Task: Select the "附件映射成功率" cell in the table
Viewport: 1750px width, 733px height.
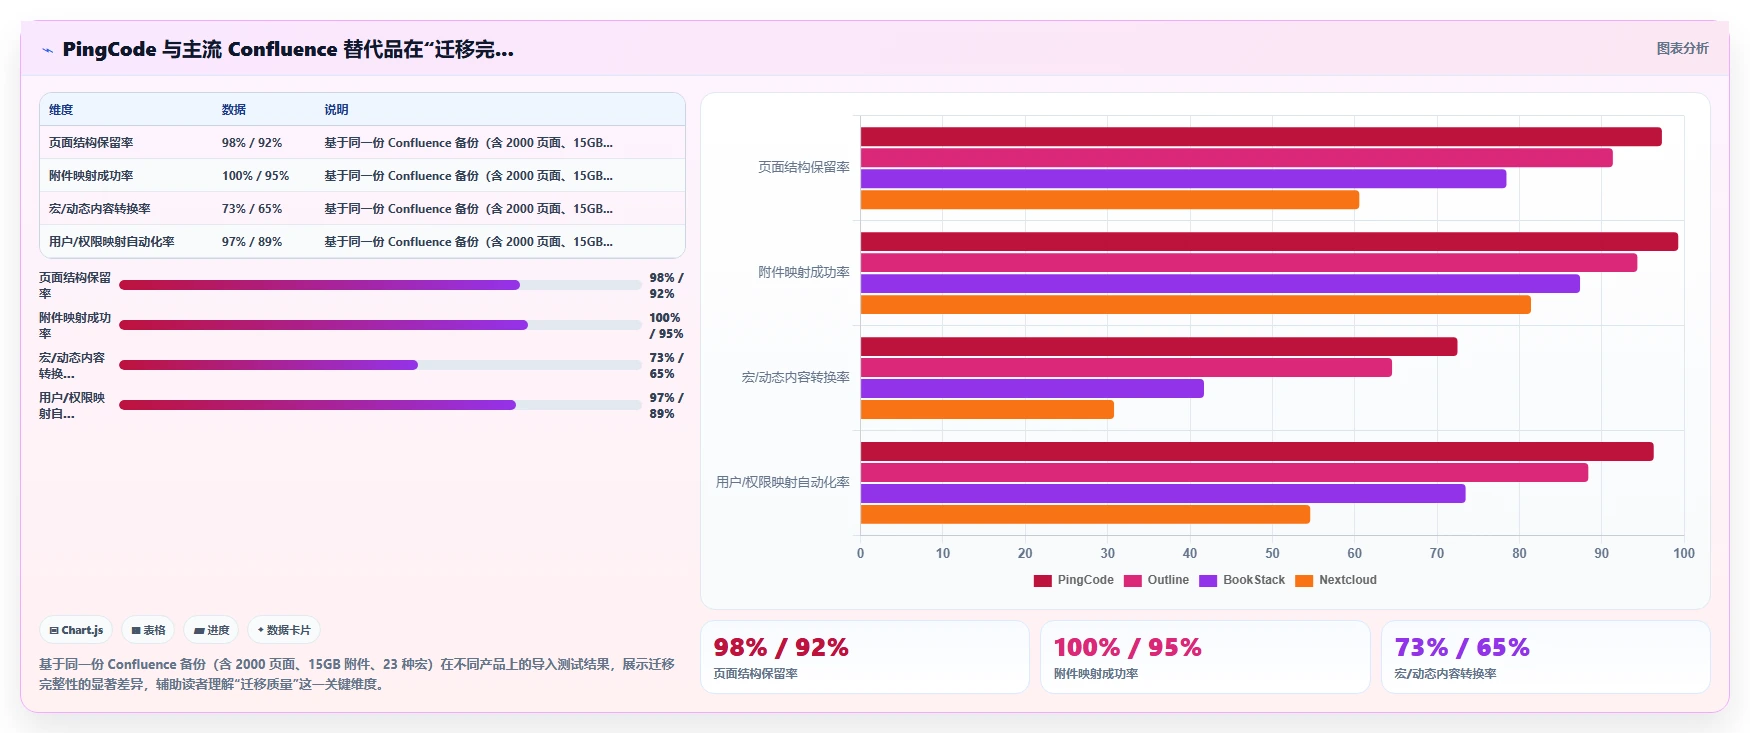Action: pos(91,176)
